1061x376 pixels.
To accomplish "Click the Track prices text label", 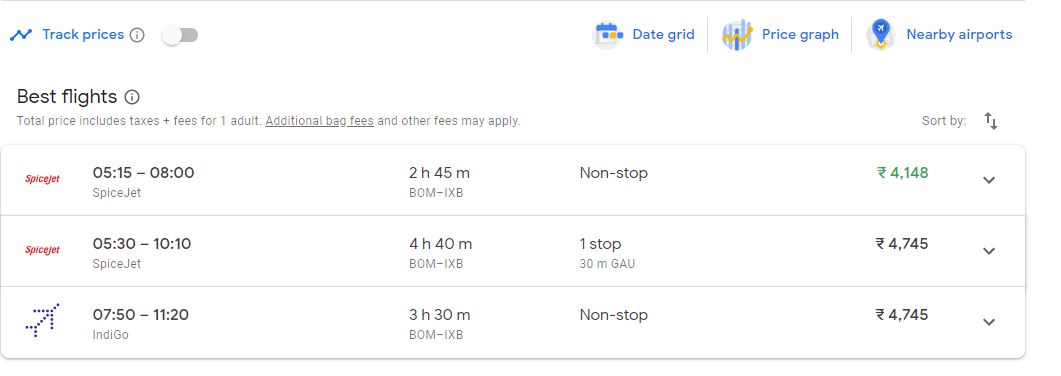I will 83,34.
